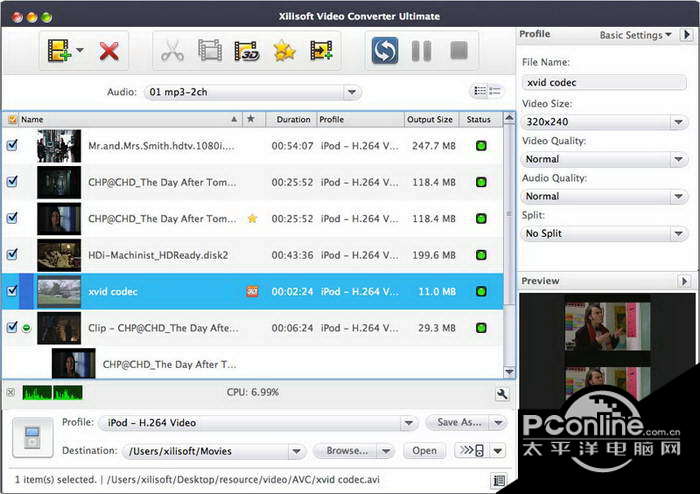Select the Clip scissors tool

click(x=172, y=50)
